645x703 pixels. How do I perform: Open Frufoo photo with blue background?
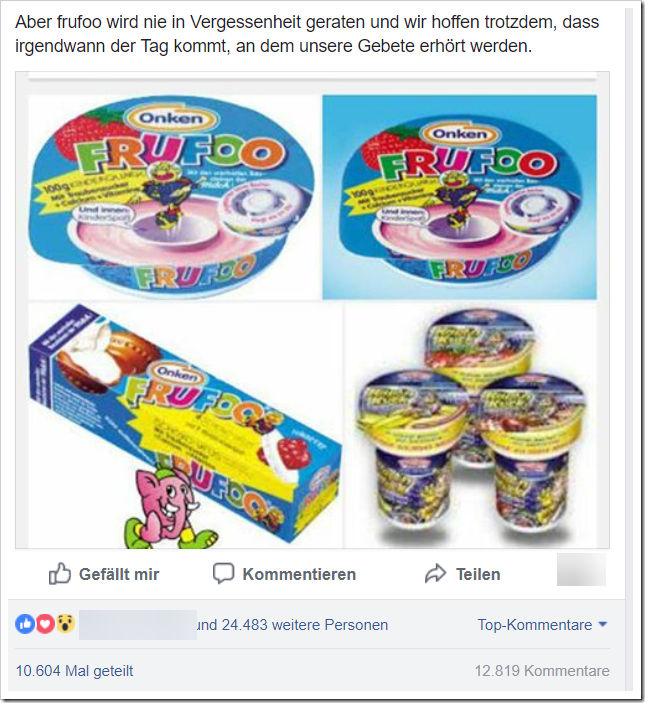pyautogui.click(x=459, y=197)
